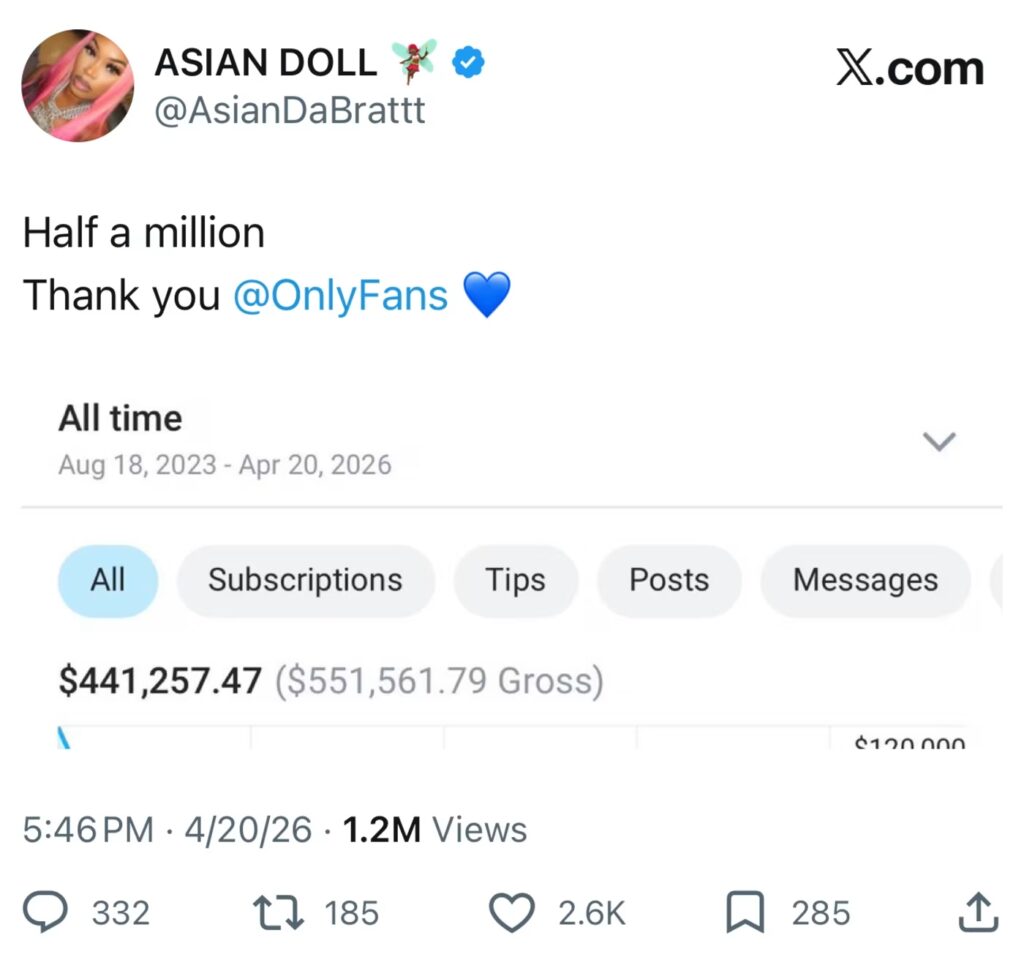Select the Tips filter tab
This screenshot has height=957, width=1024.
515,580
